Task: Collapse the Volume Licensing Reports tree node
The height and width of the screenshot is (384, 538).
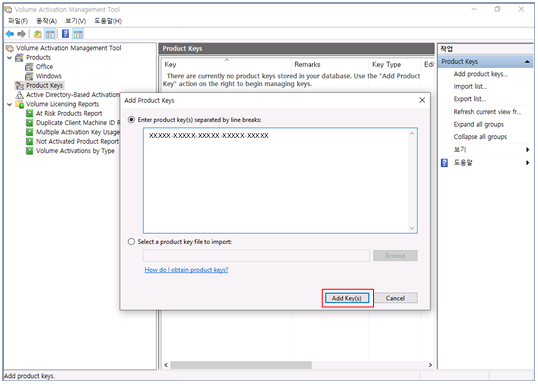Action: tap(9, 104)
